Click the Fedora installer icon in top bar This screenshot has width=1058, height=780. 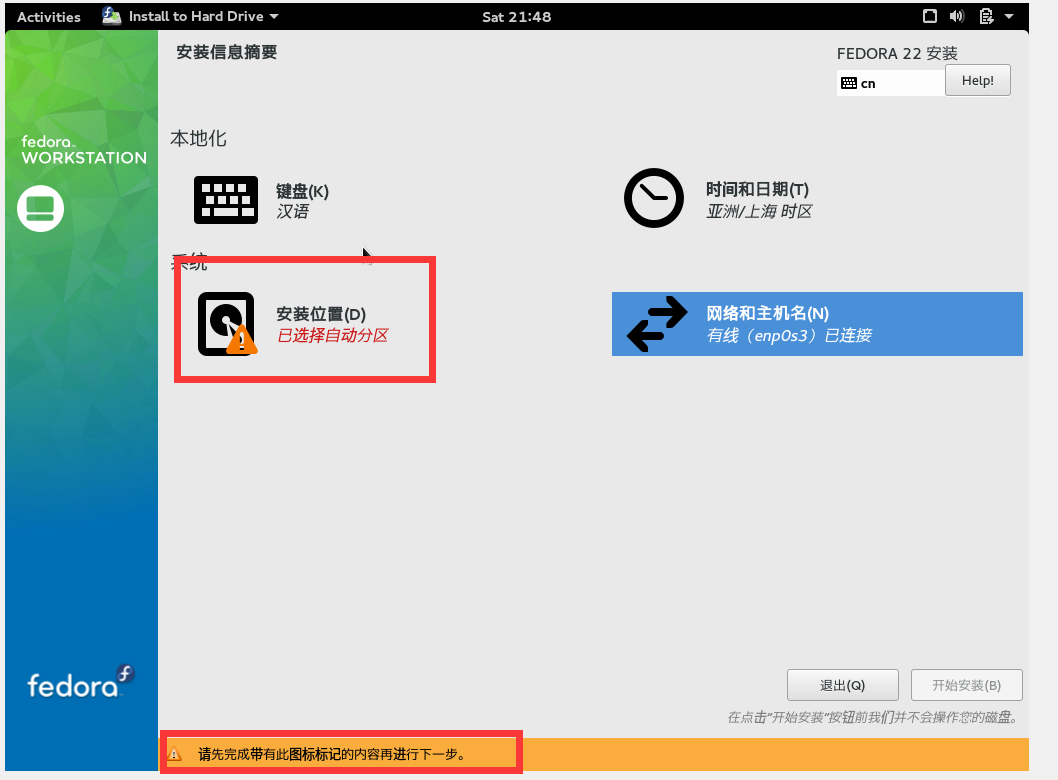[x=110, y=16]
